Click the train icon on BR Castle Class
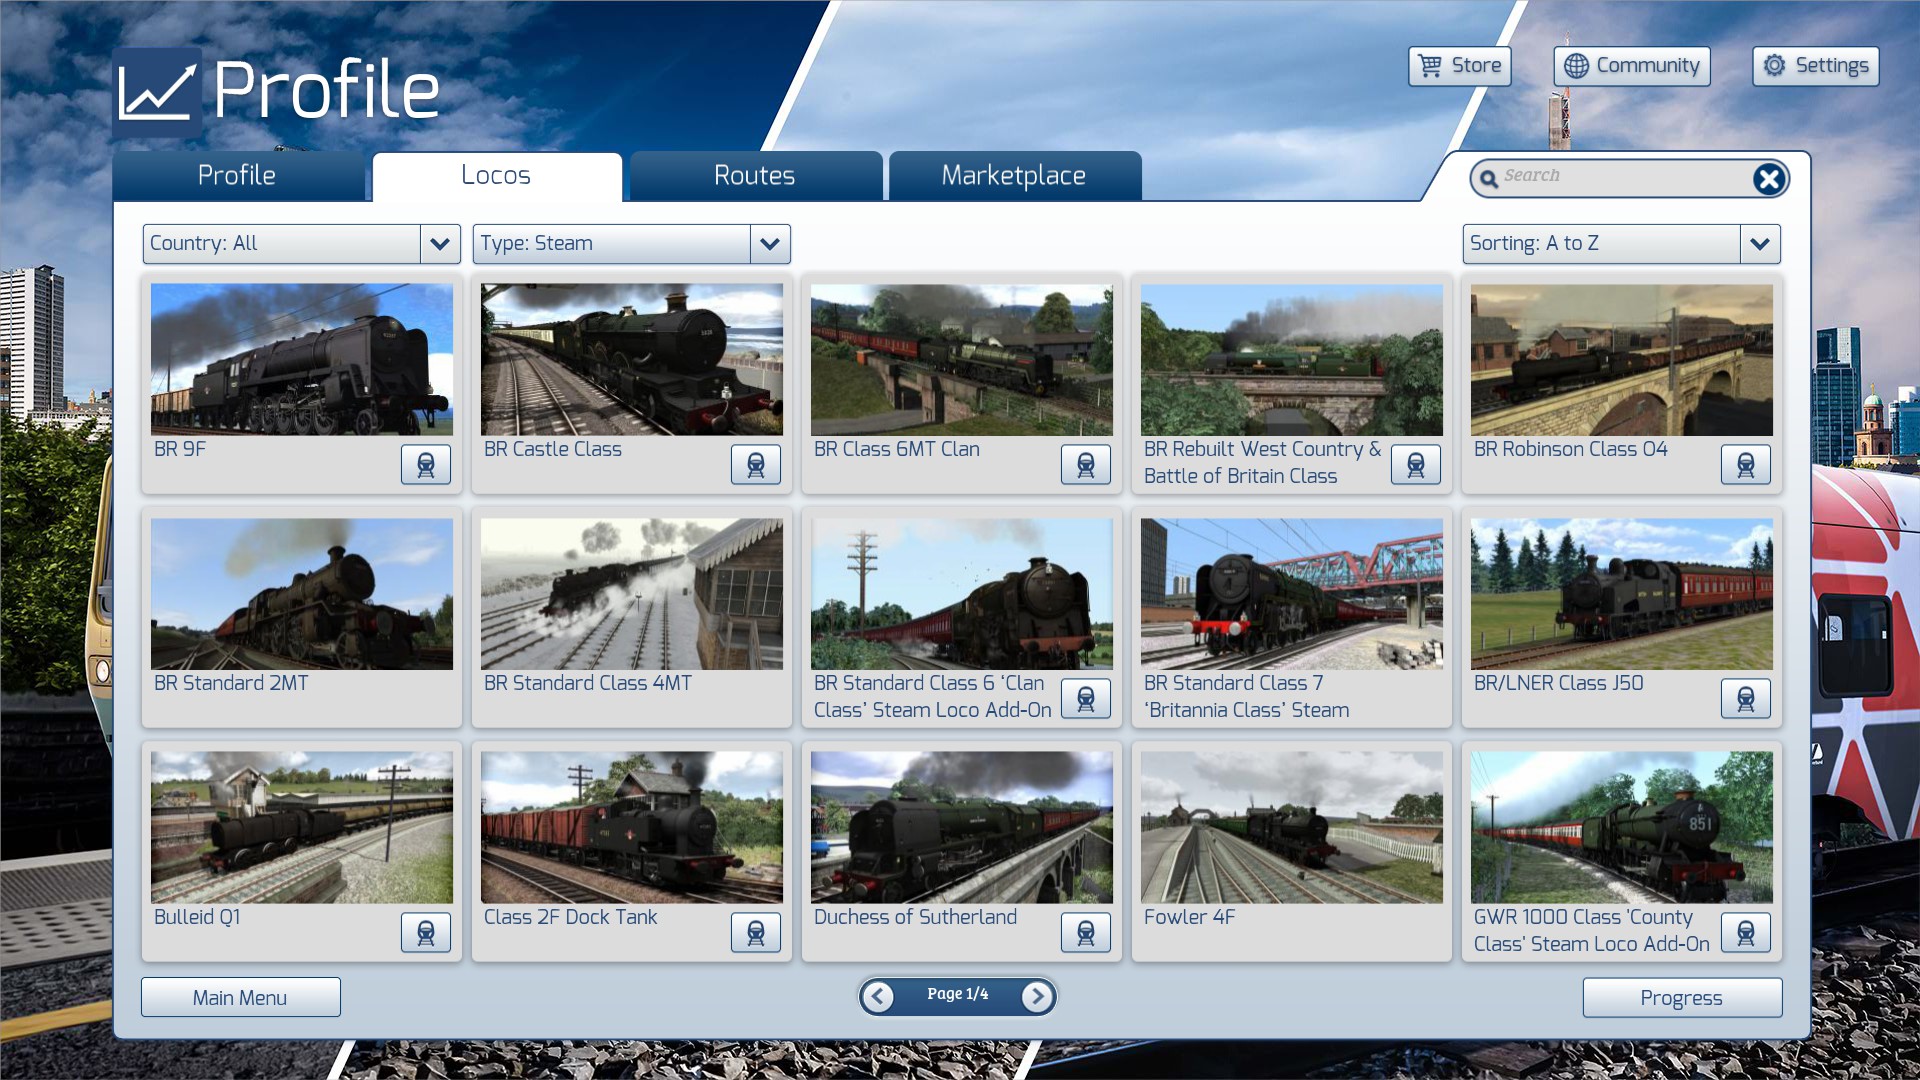Viewport: 1920px width, 1080px height. tap(756, 465)
